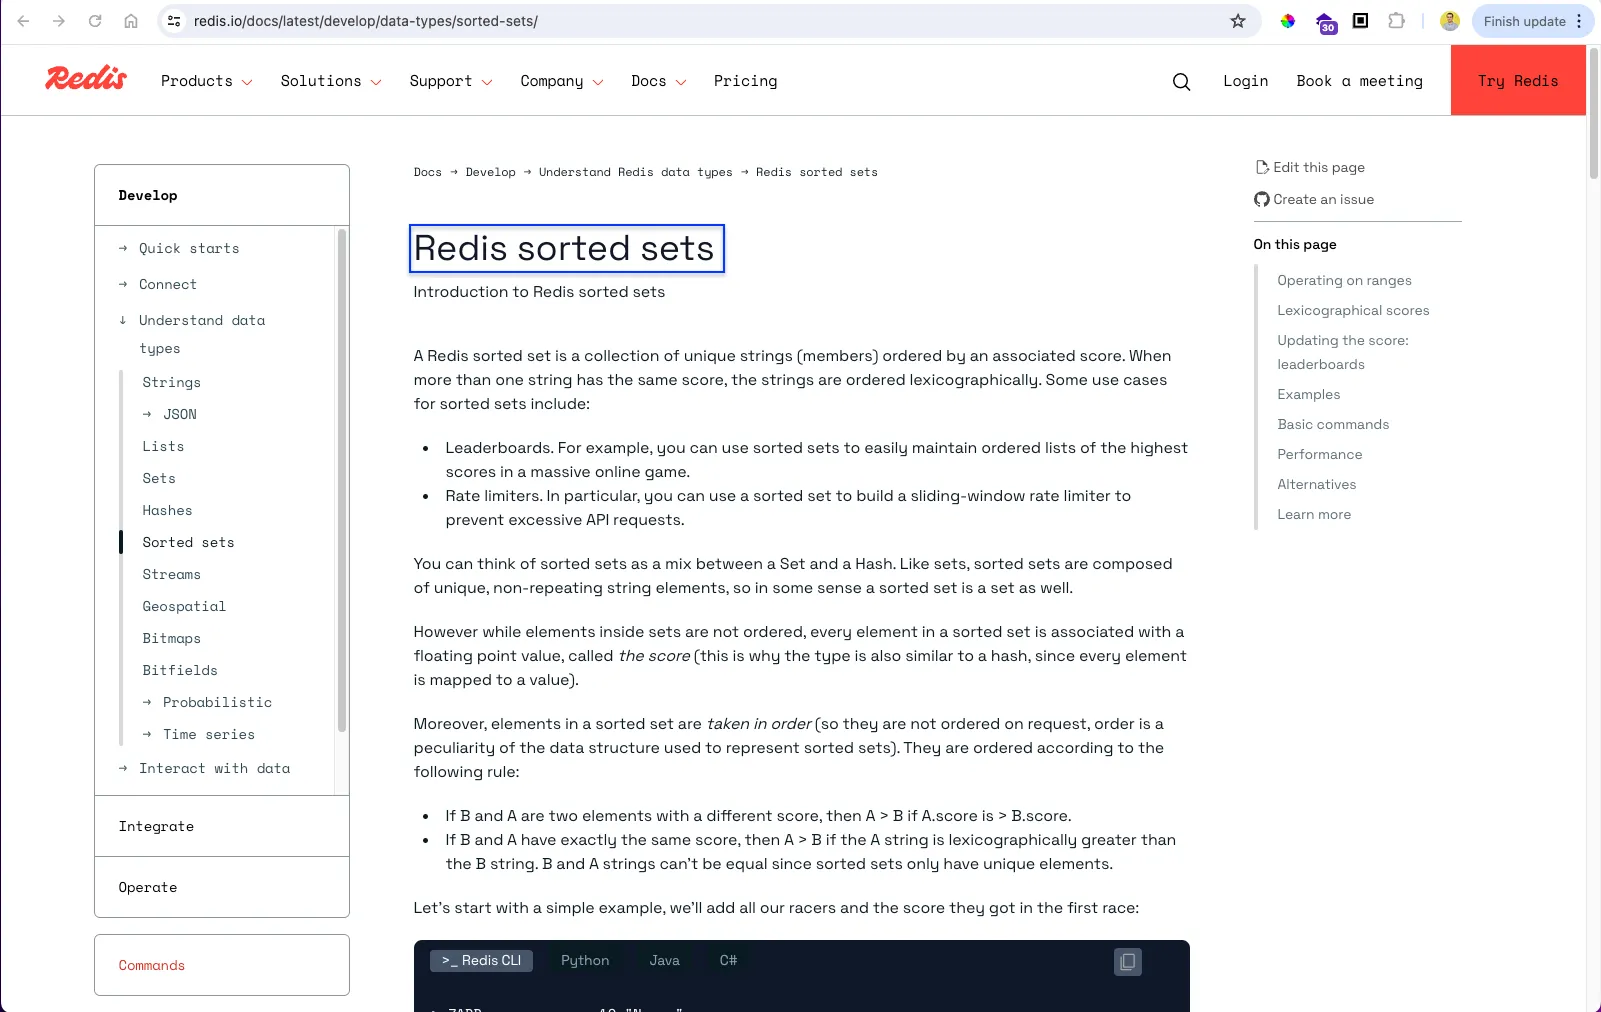The image size is (1601, 1012).
Task: Switch to the C# code tab
Action: pyautogui.click(x=728, y=961)
